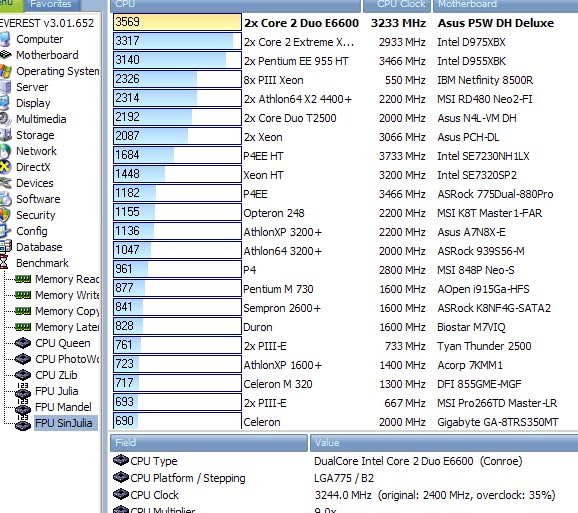Select the Storage tree node
The width and height of the screenshot is (578, 513).
coord(35,135)
